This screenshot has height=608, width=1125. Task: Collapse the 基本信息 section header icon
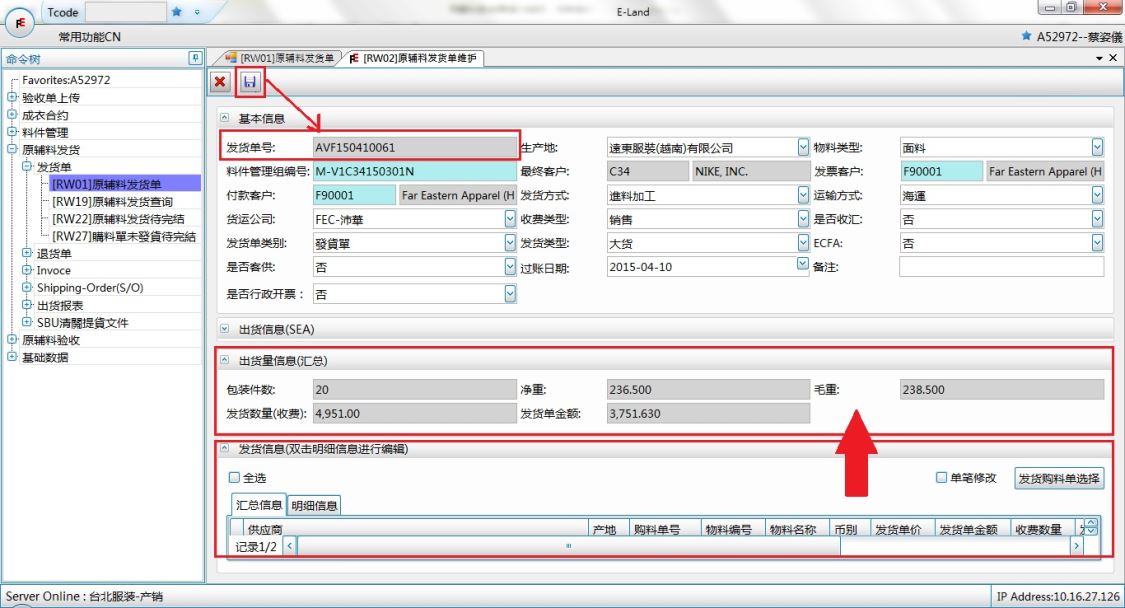coord(224,118)
